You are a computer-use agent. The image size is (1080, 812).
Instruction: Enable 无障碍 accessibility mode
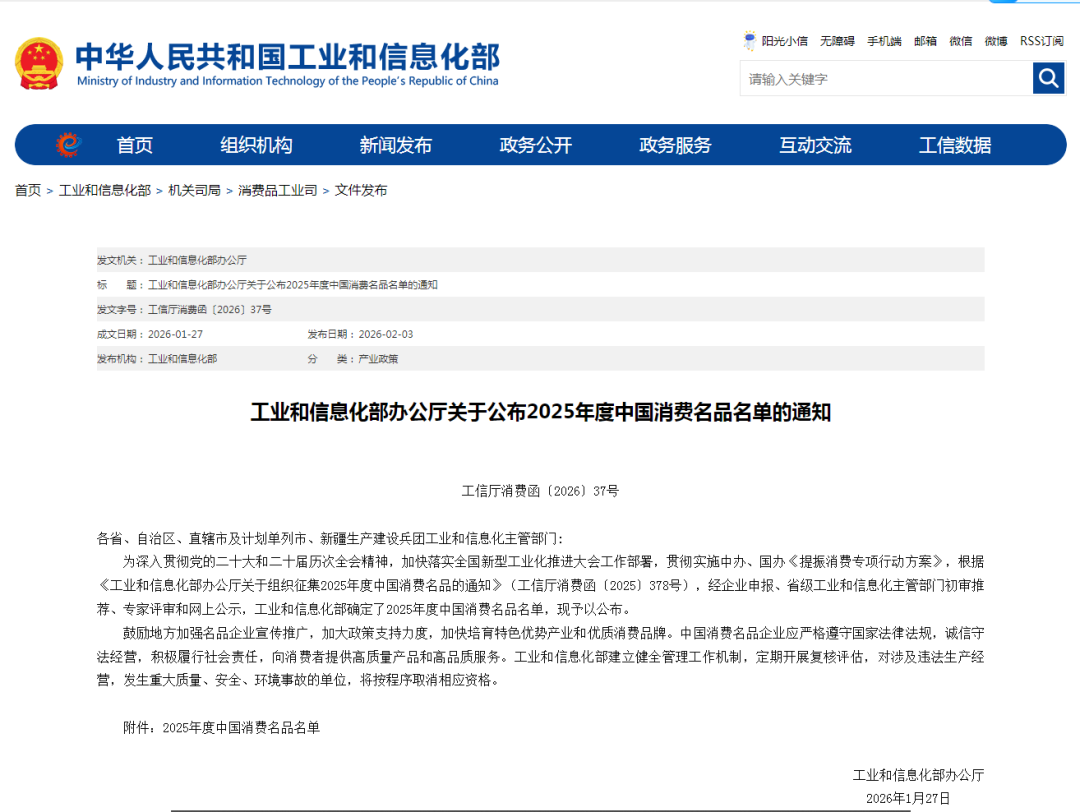(837, 41)
